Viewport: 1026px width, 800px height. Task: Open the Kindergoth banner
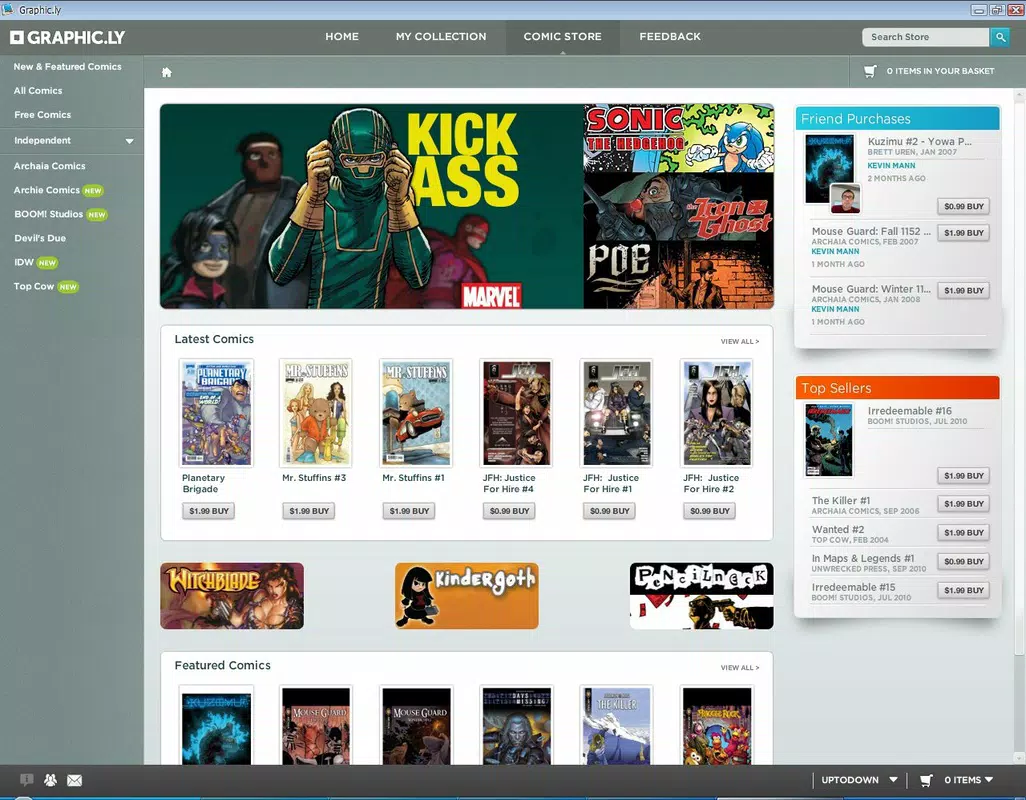(x=467, y=596)
